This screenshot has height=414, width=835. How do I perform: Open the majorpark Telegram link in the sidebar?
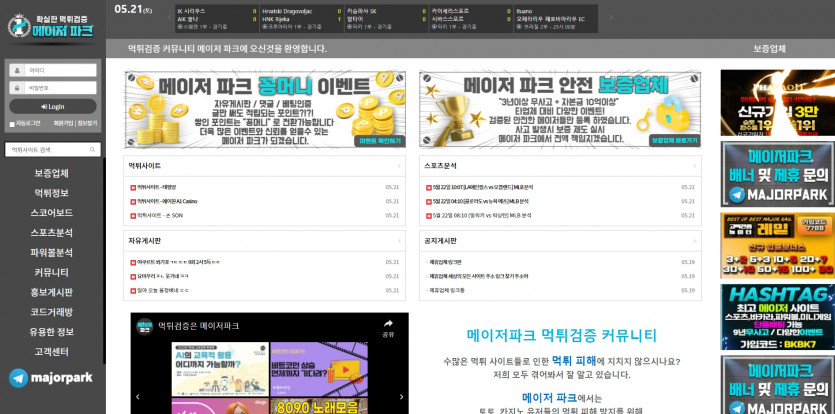point(52,378)
